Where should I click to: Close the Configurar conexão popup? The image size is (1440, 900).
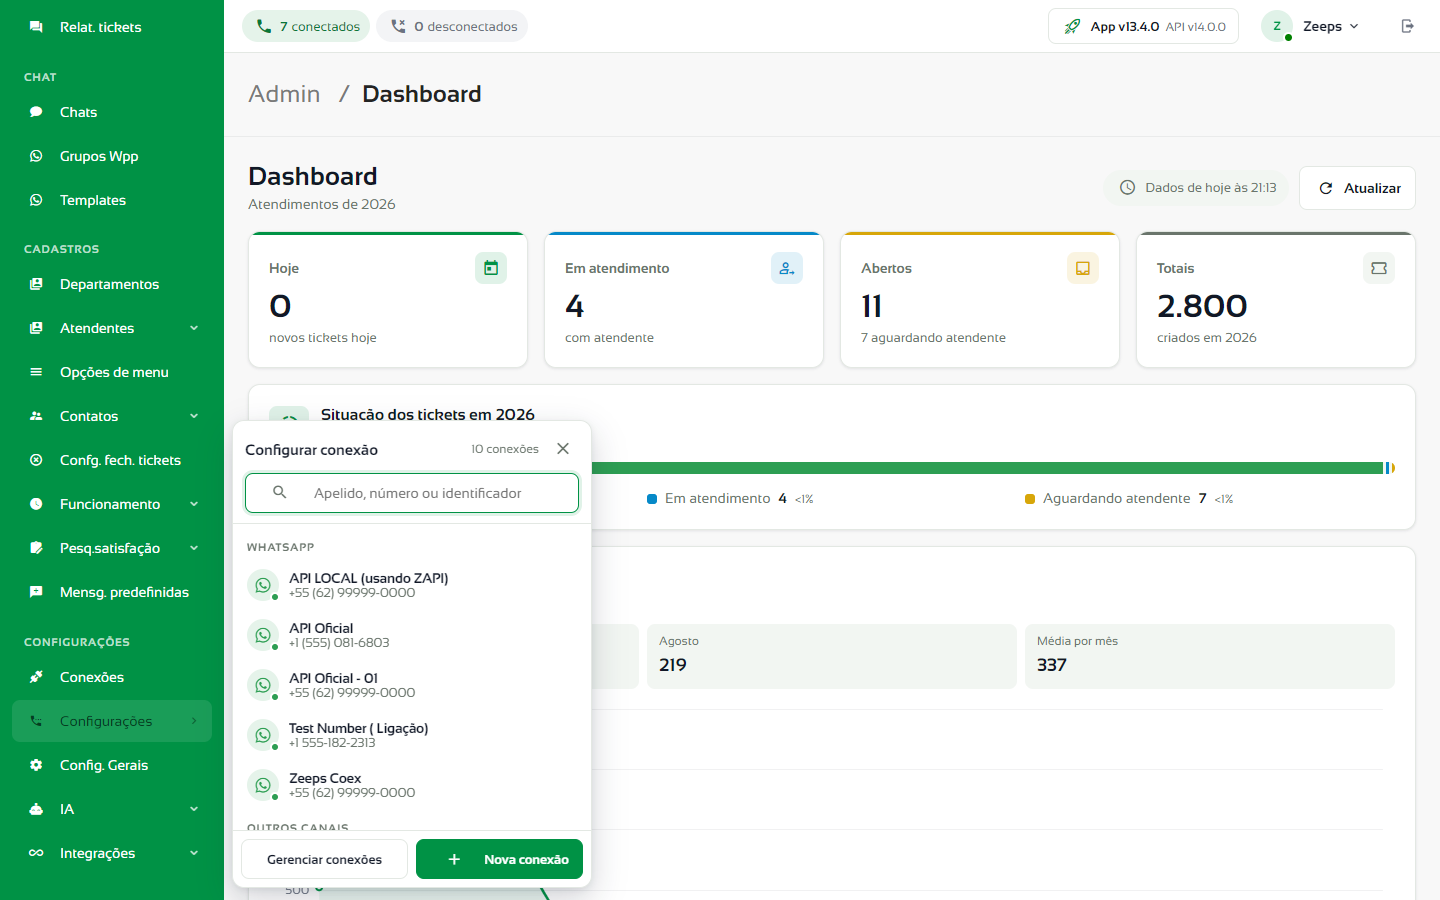563,449
